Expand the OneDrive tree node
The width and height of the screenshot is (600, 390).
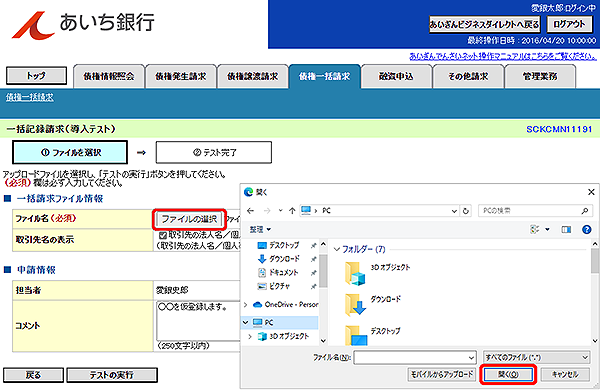tap(245, 305)
